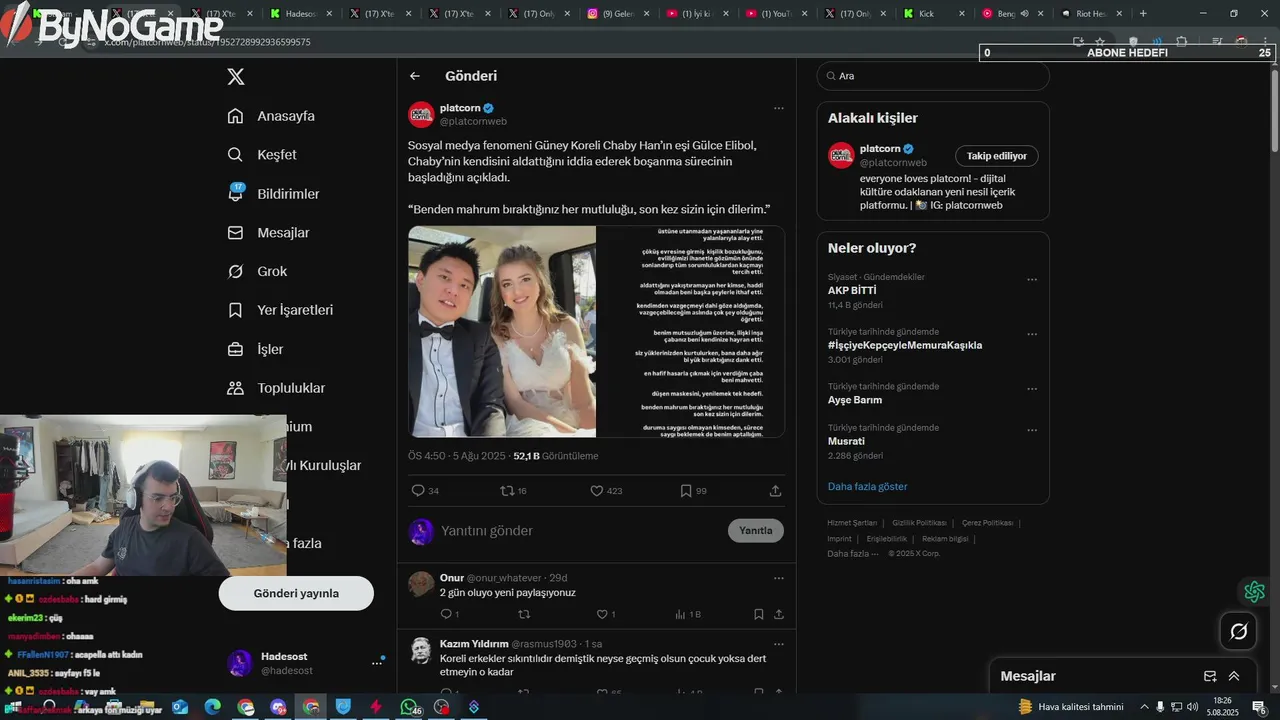Open the Windows notification center
1280x720 pixels.
(x=1259, y=707)
